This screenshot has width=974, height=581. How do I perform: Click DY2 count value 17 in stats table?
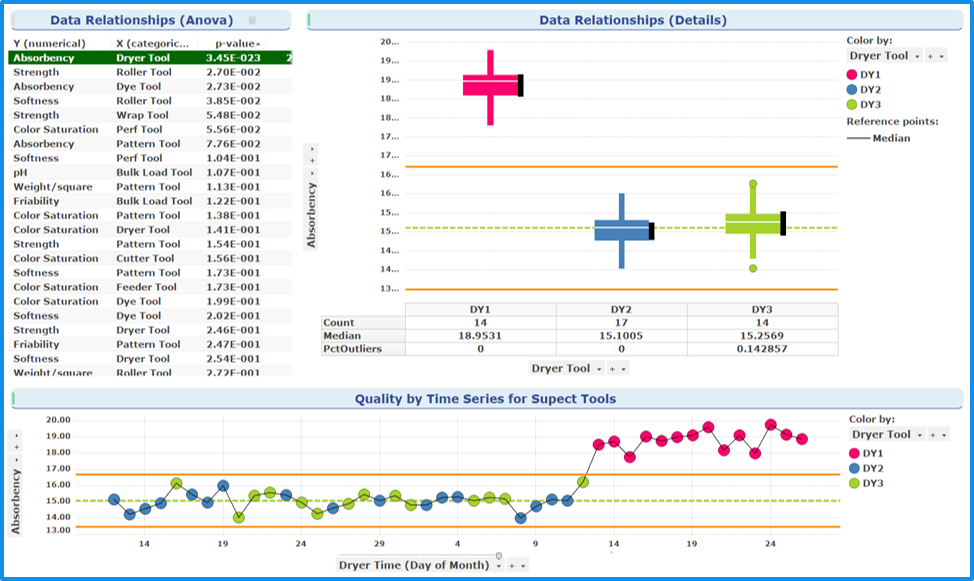tap(621, 323)
